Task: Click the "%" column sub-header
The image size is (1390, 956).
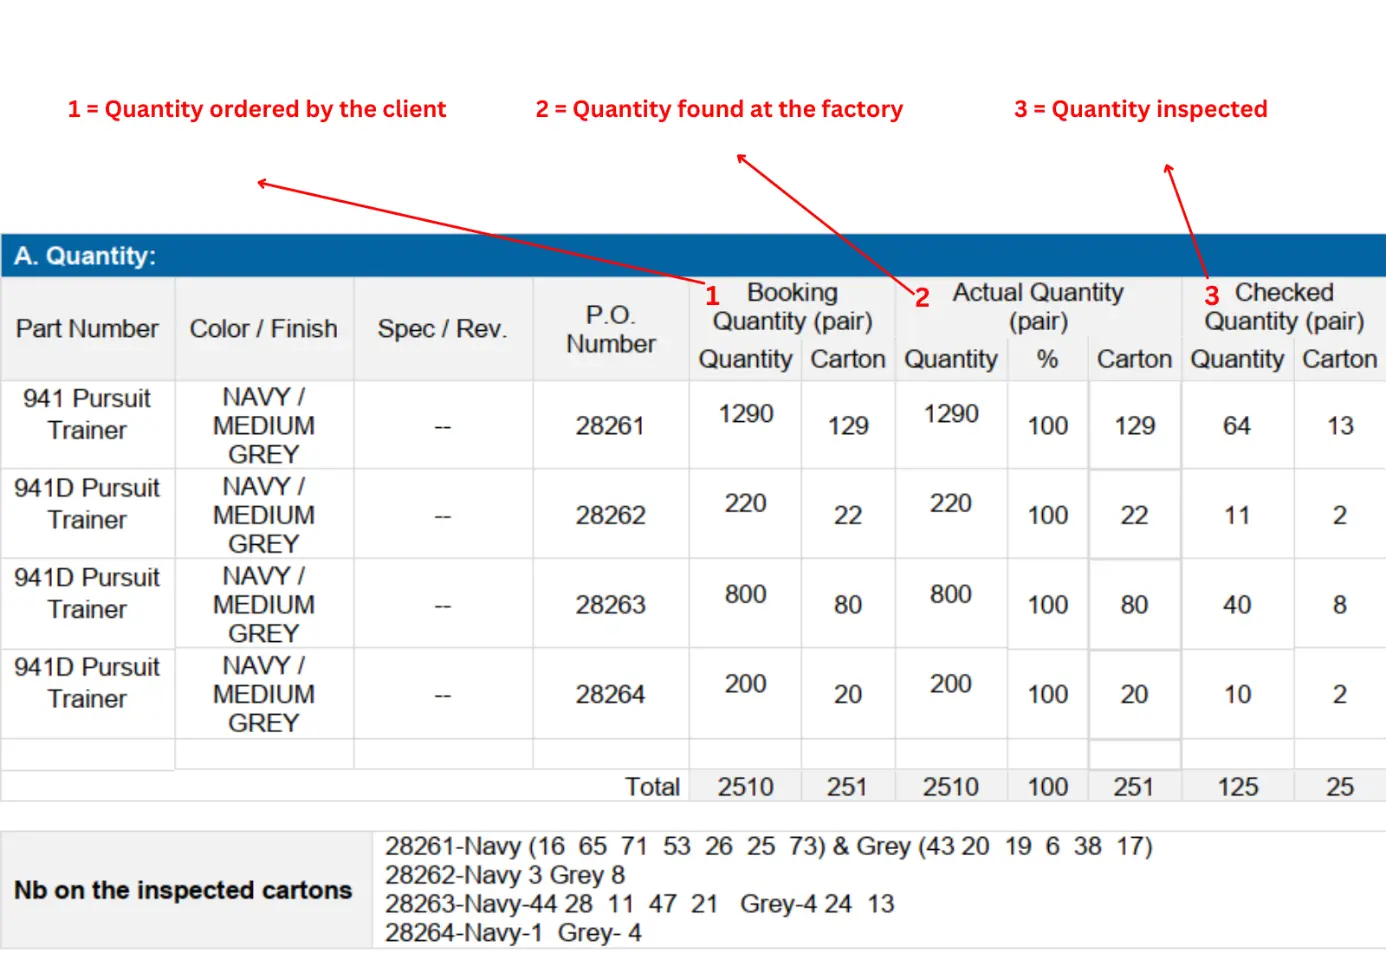Action: [1047, 360]
